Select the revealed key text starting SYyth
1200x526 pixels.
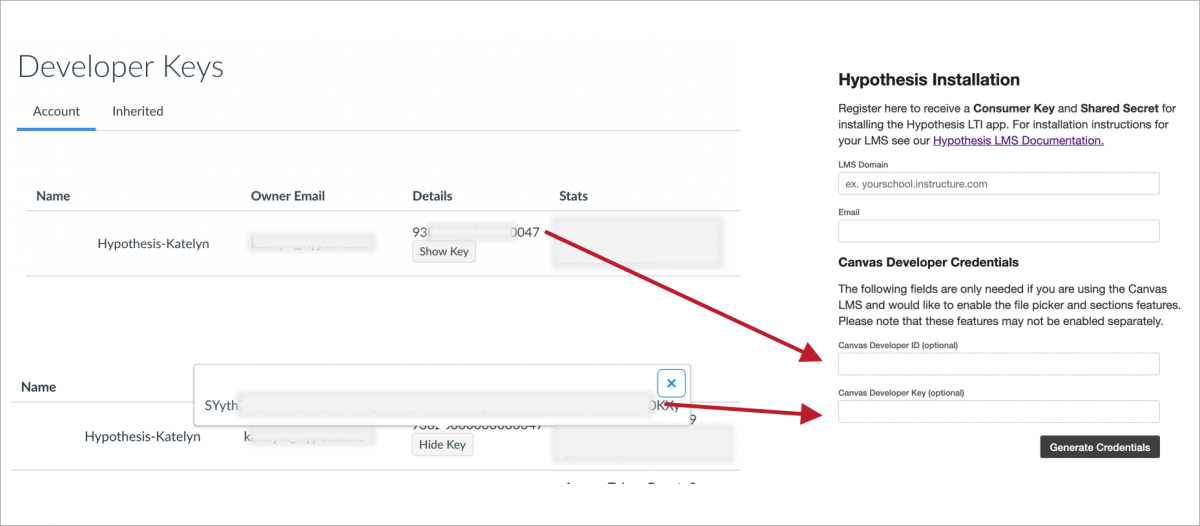pos(441,406)
